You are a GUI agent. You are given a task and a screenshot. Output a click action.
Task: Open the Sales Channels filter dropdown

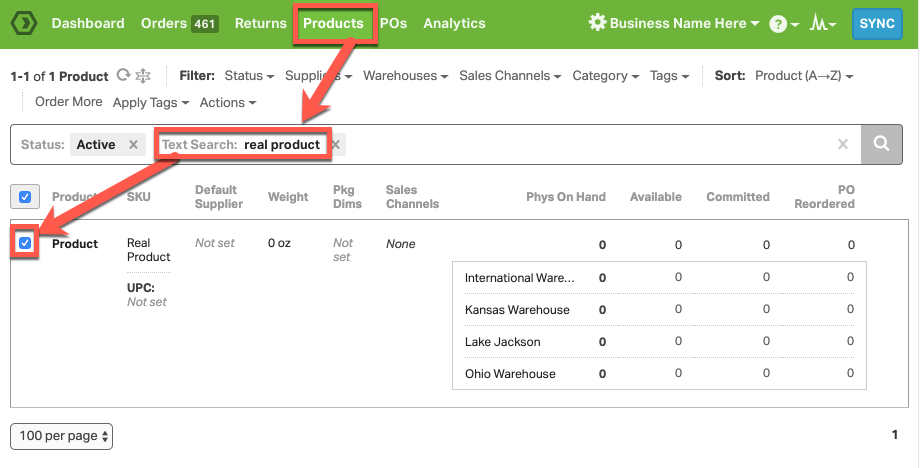tap(510, 76)
